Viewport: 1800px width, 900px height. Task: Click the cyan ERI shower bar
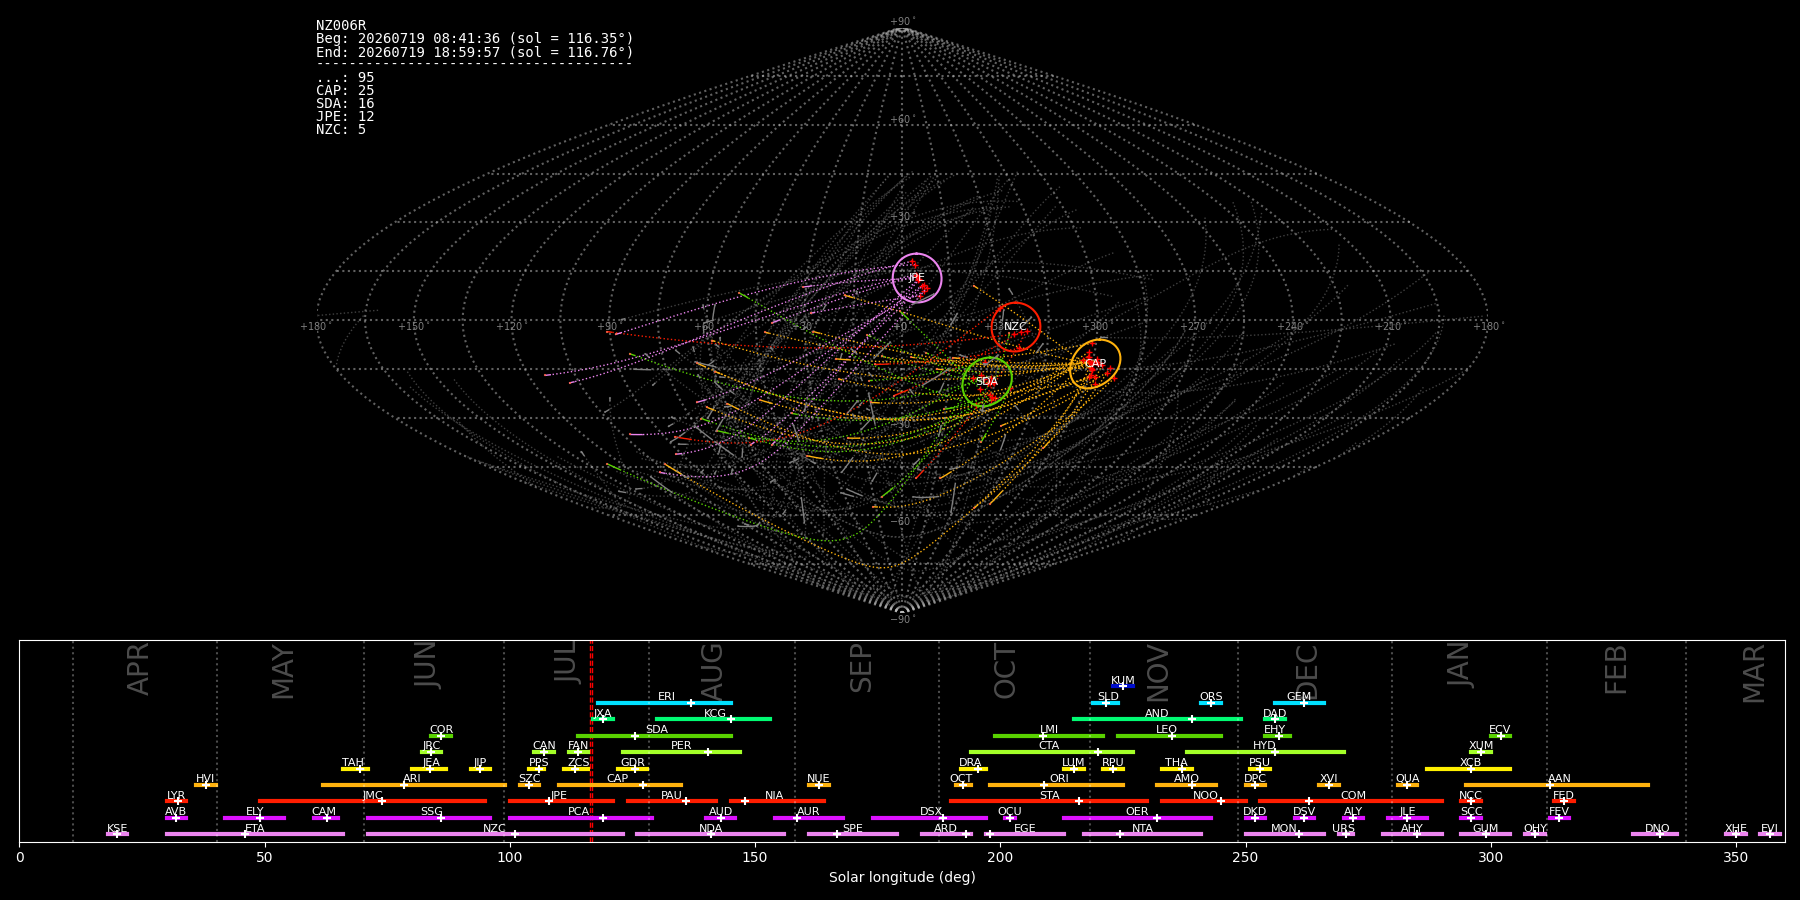tap(664, 703)
